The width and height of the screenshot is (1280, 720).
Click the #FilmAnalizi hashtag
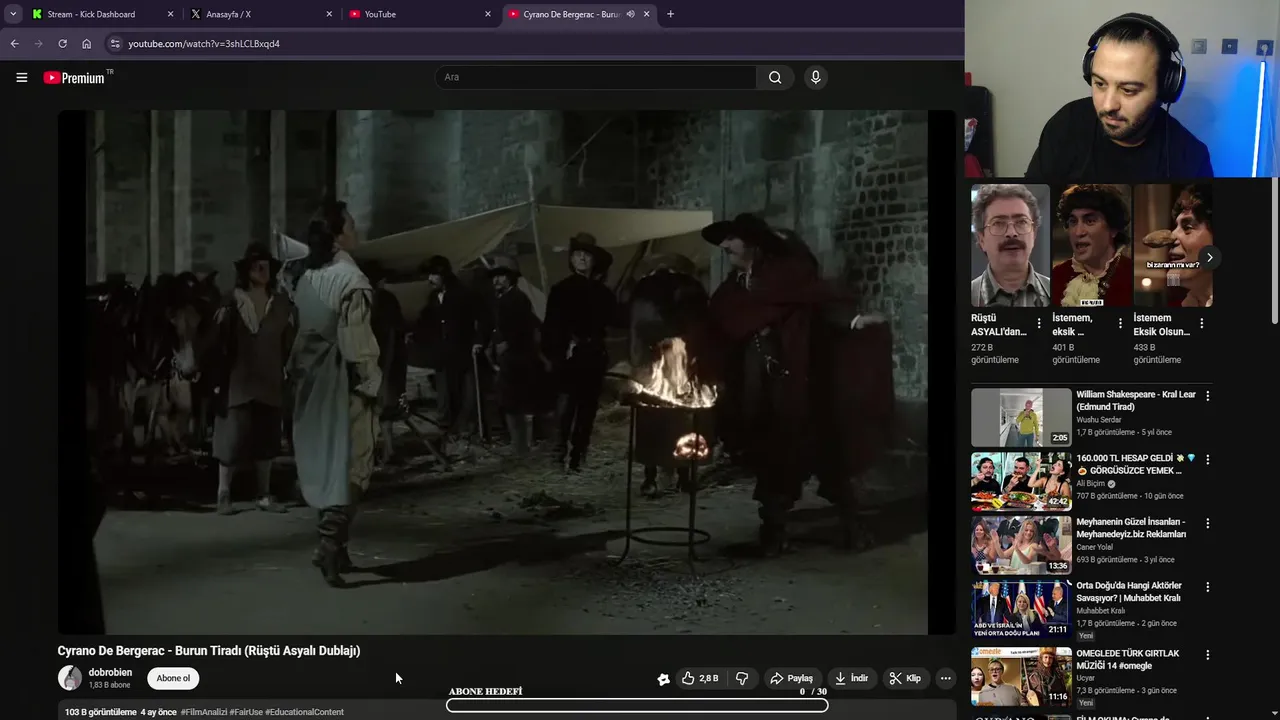coord(204,712)
